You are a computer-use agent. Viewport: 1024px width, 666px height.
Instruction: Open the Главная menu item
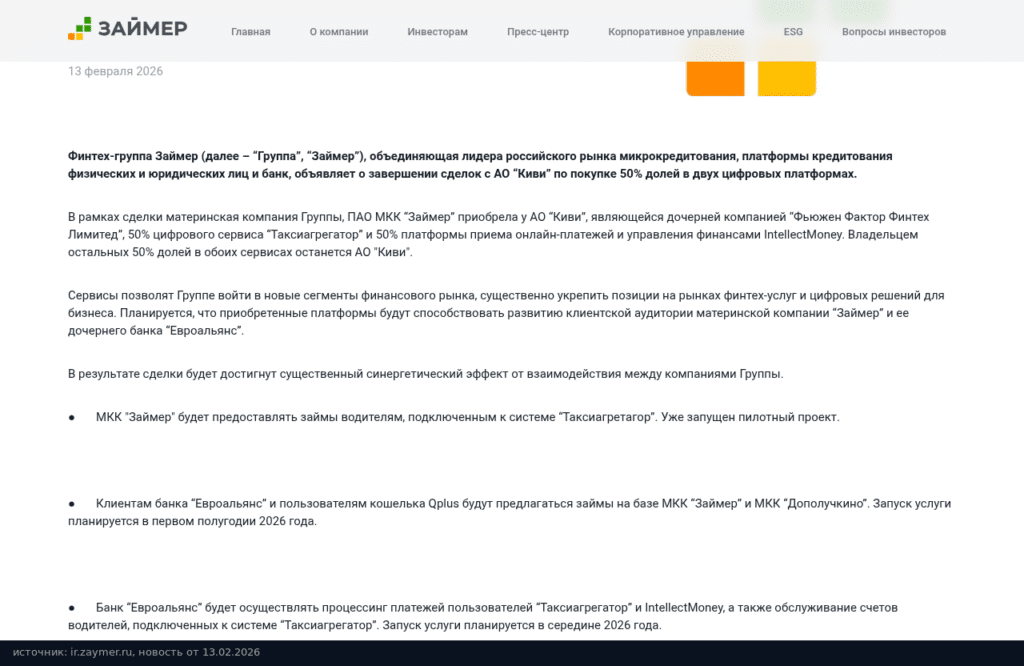click(x=251, y=31)
